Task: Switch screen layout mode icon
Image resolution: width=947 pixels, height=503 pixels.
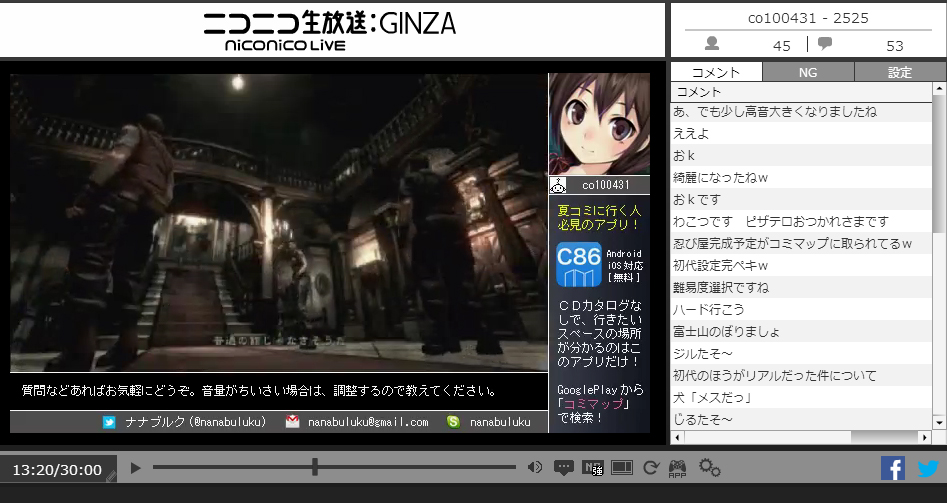Action: (x=622, y=467)
